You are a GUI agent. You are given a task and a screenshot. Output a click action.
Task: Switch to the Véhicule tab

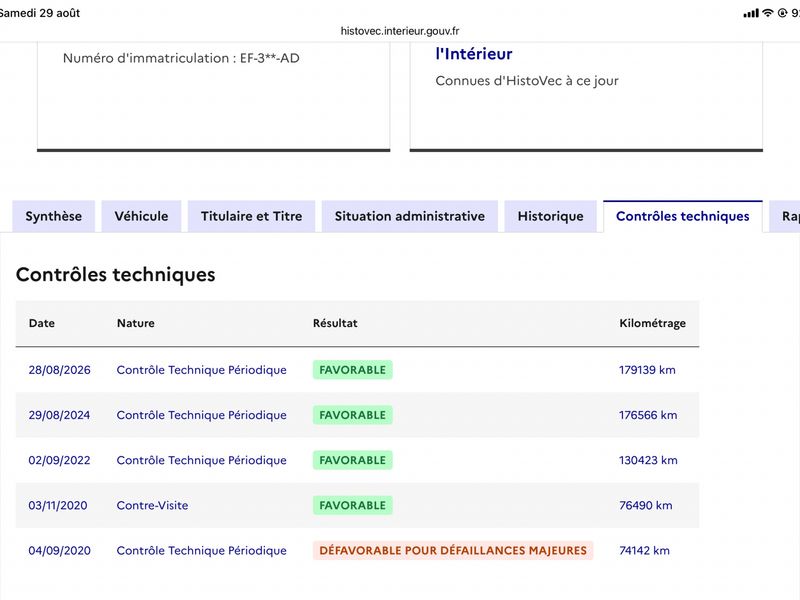click(x=141, y=216)
